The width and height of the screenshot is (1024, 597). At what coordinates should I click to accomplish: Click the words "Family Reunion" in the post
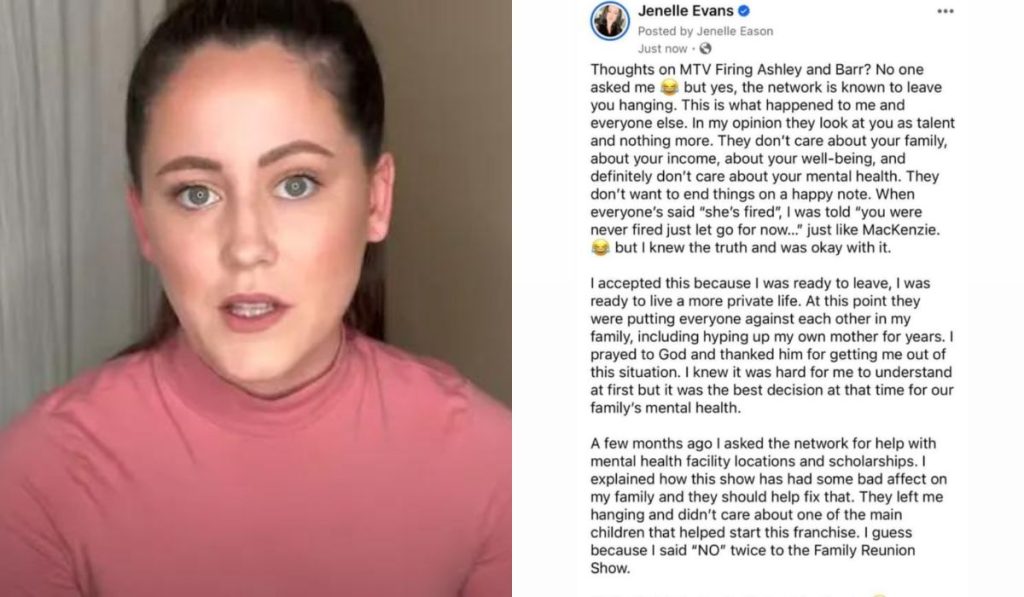867,550
